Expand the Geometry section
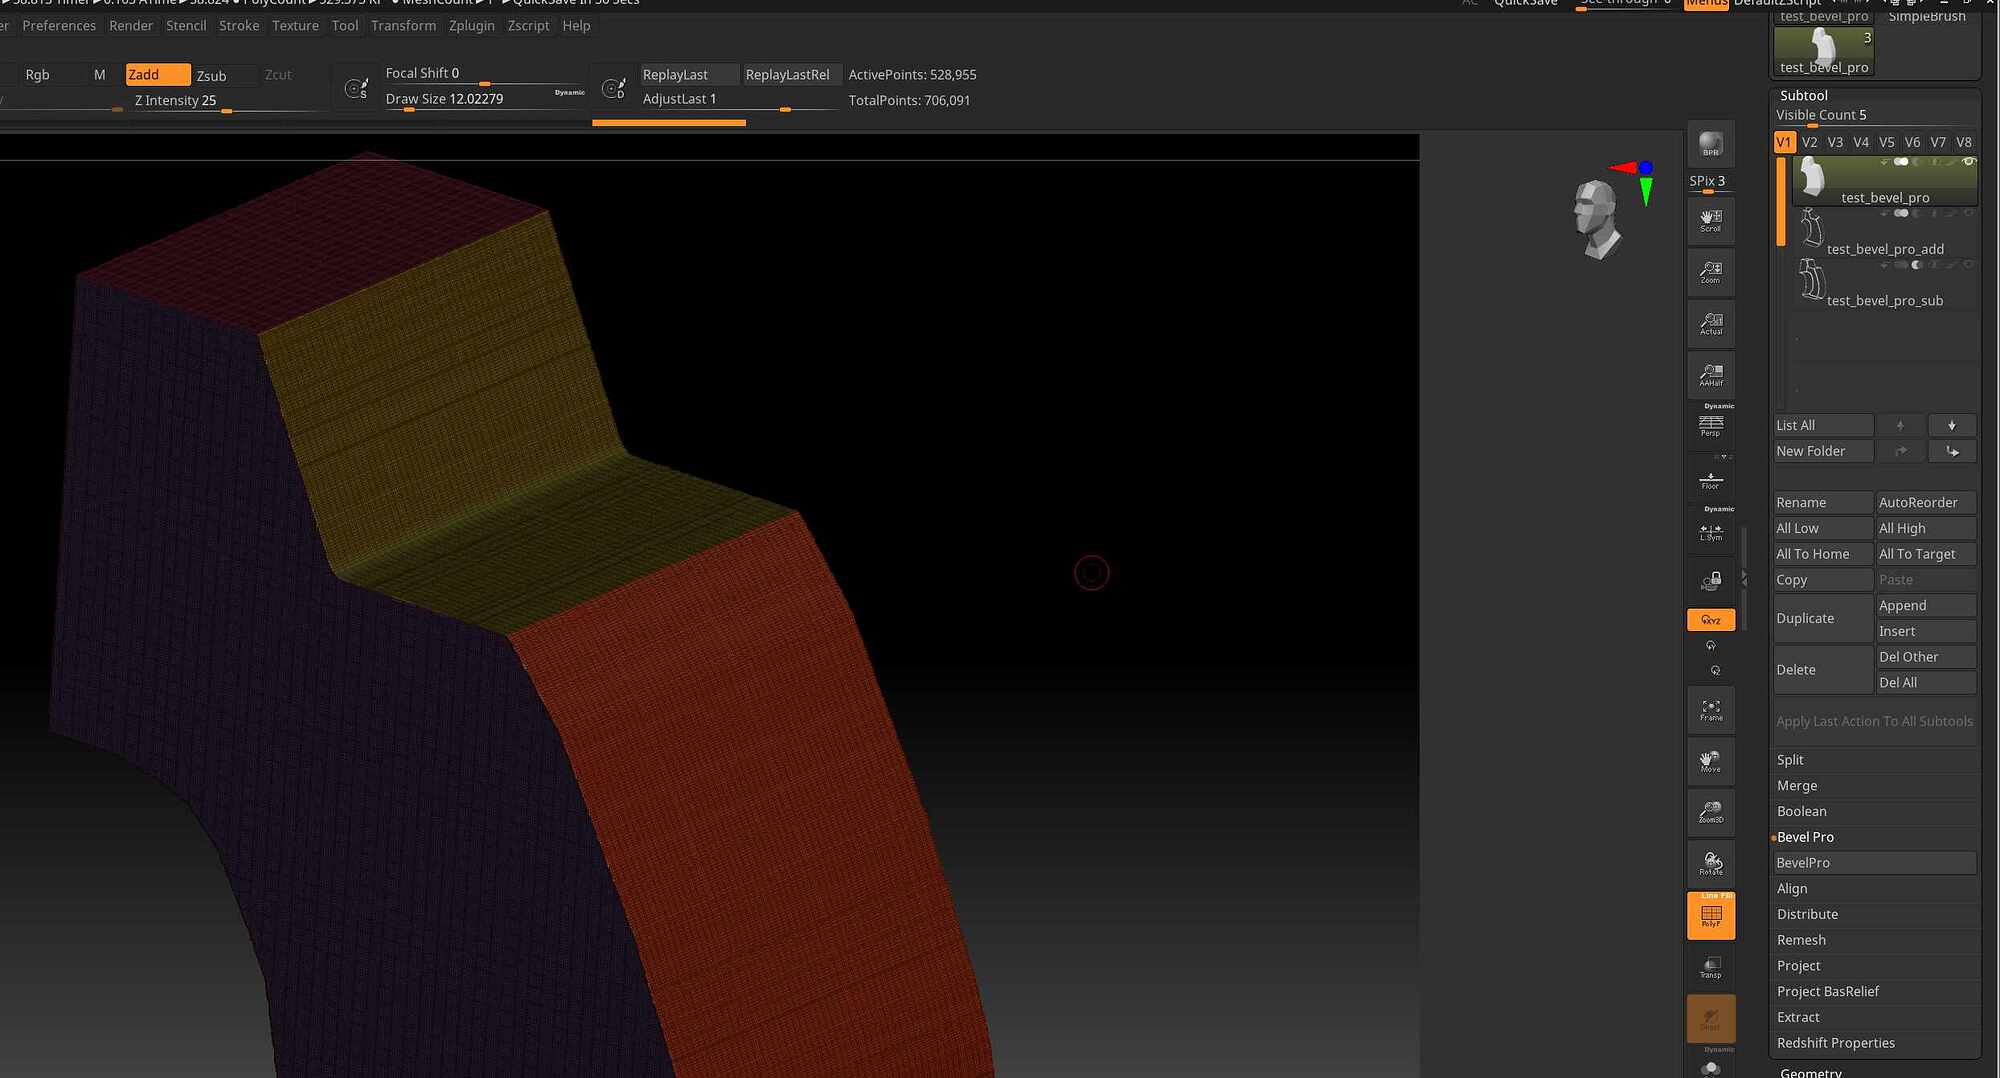The width and height of the screenshot is (2000, 1078). (x=1810, y=1072)
